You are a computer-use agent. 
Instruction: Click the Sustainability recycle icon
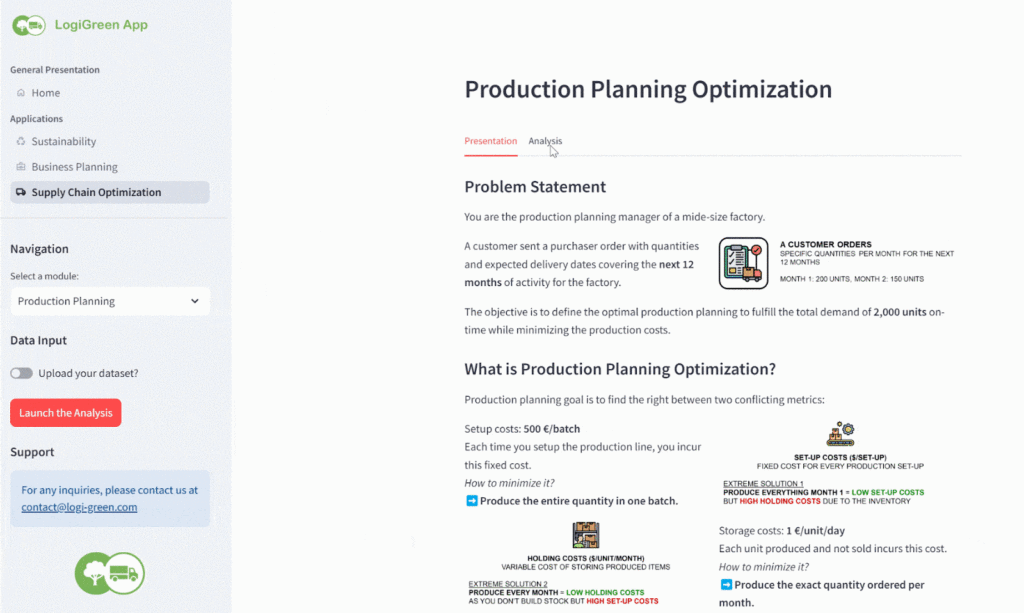21,142
